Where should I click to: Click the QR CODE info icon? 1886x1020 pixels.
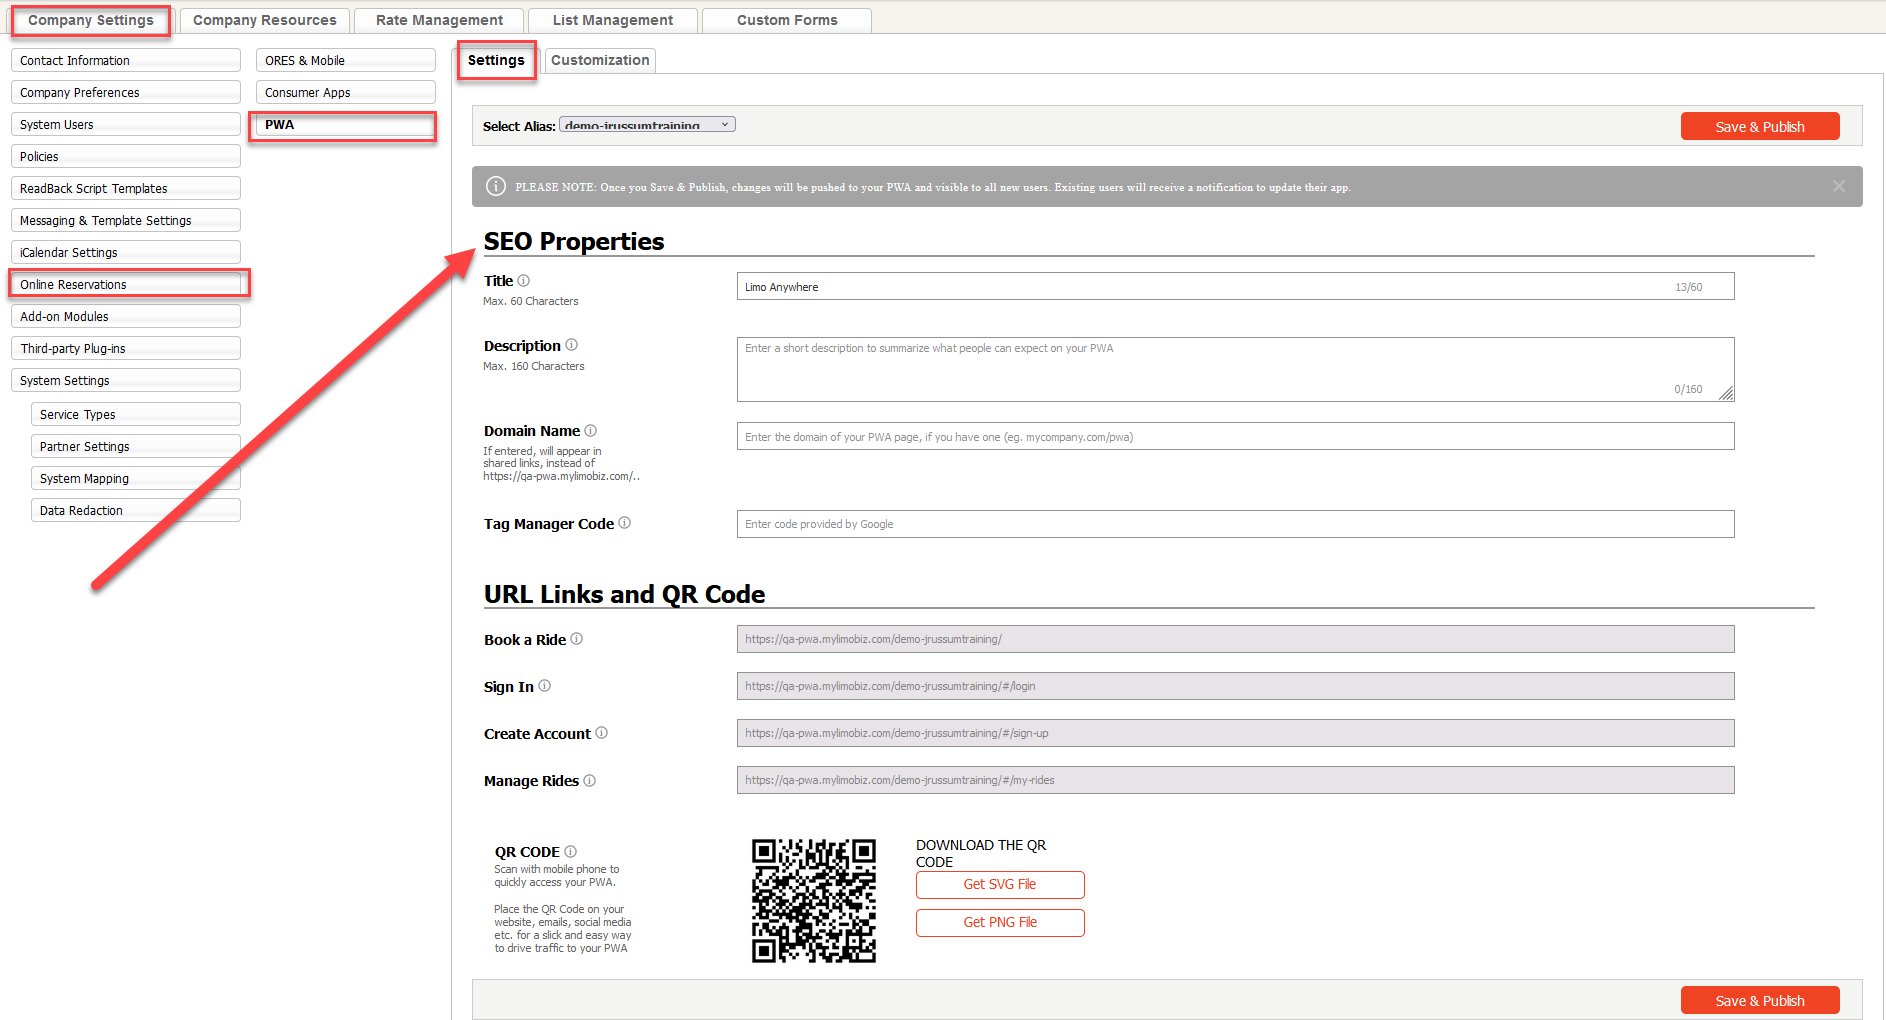[x=570, y=852]
